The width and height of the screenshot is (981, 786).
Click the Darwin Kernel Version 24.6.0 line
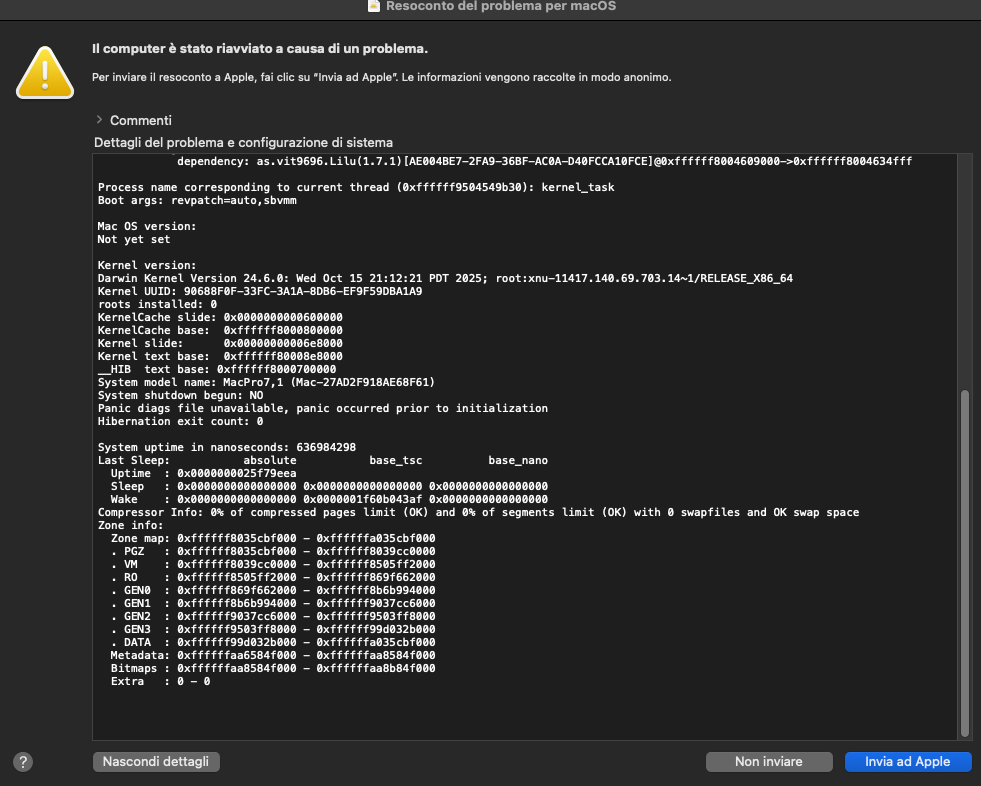click(445, 278)
